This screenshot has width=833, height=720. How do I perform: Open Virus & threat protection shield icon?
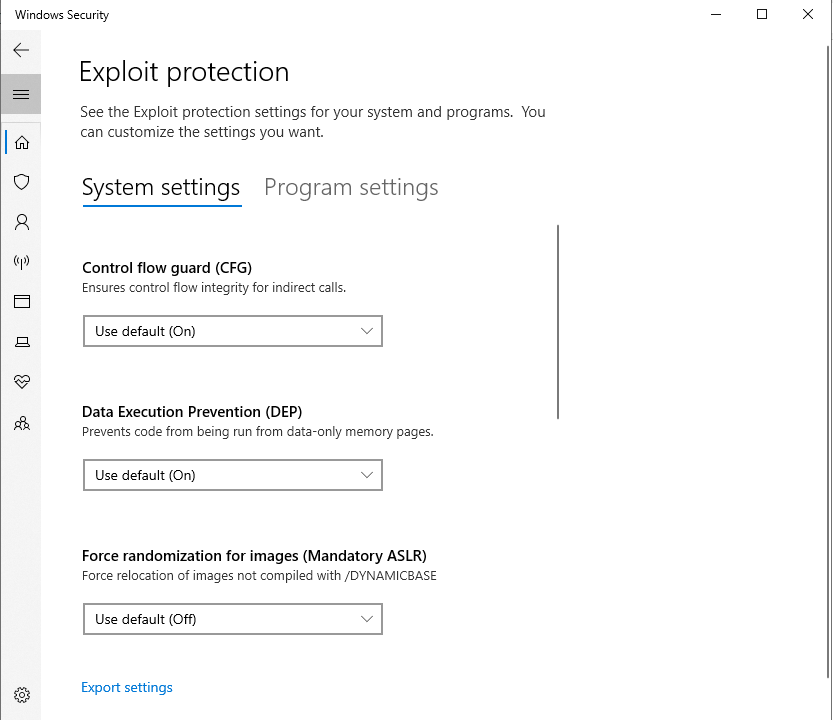[x=22, y=182]
